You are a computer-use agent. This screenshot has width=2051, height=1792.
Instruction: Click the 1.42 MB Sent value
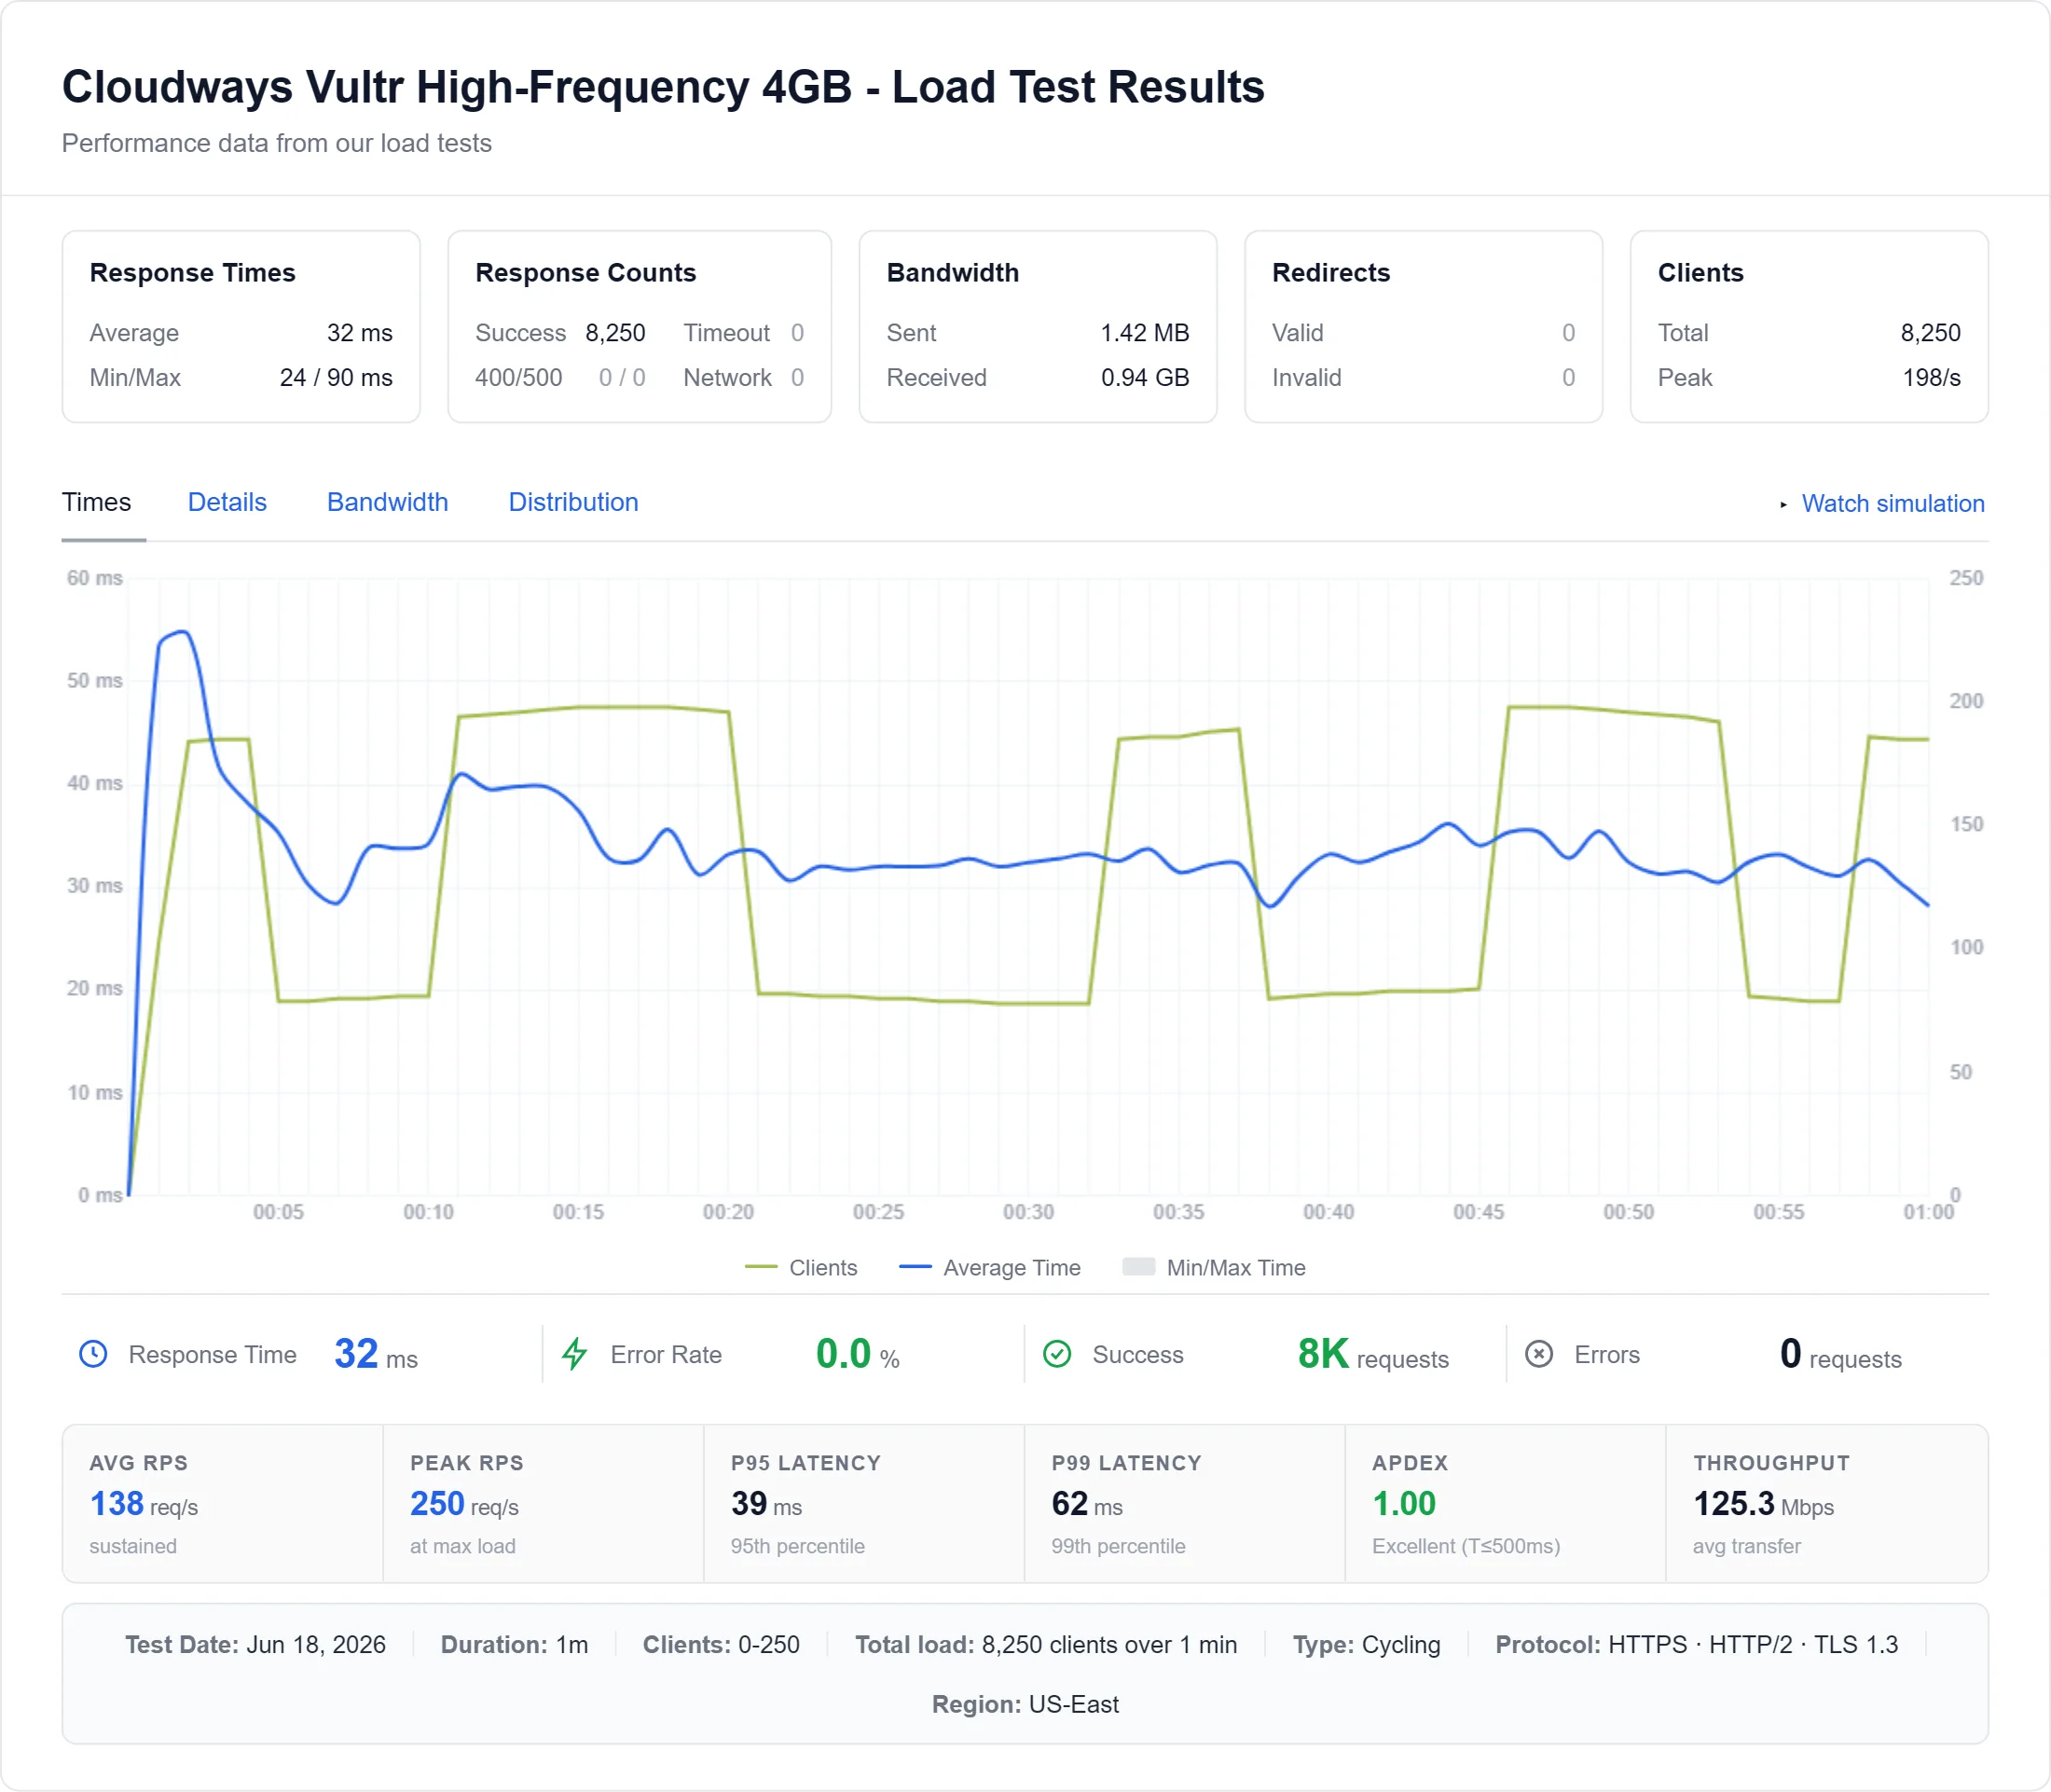click(1145, 333)
